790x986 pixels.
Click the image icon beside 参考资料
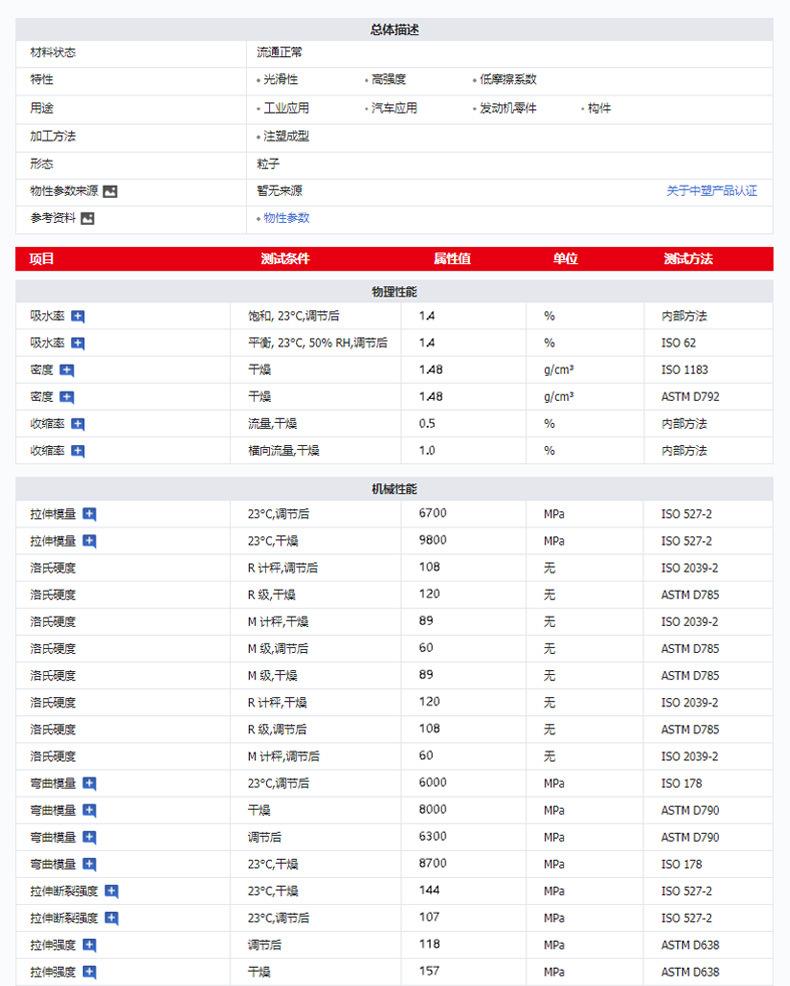click(x=87, y=218)
